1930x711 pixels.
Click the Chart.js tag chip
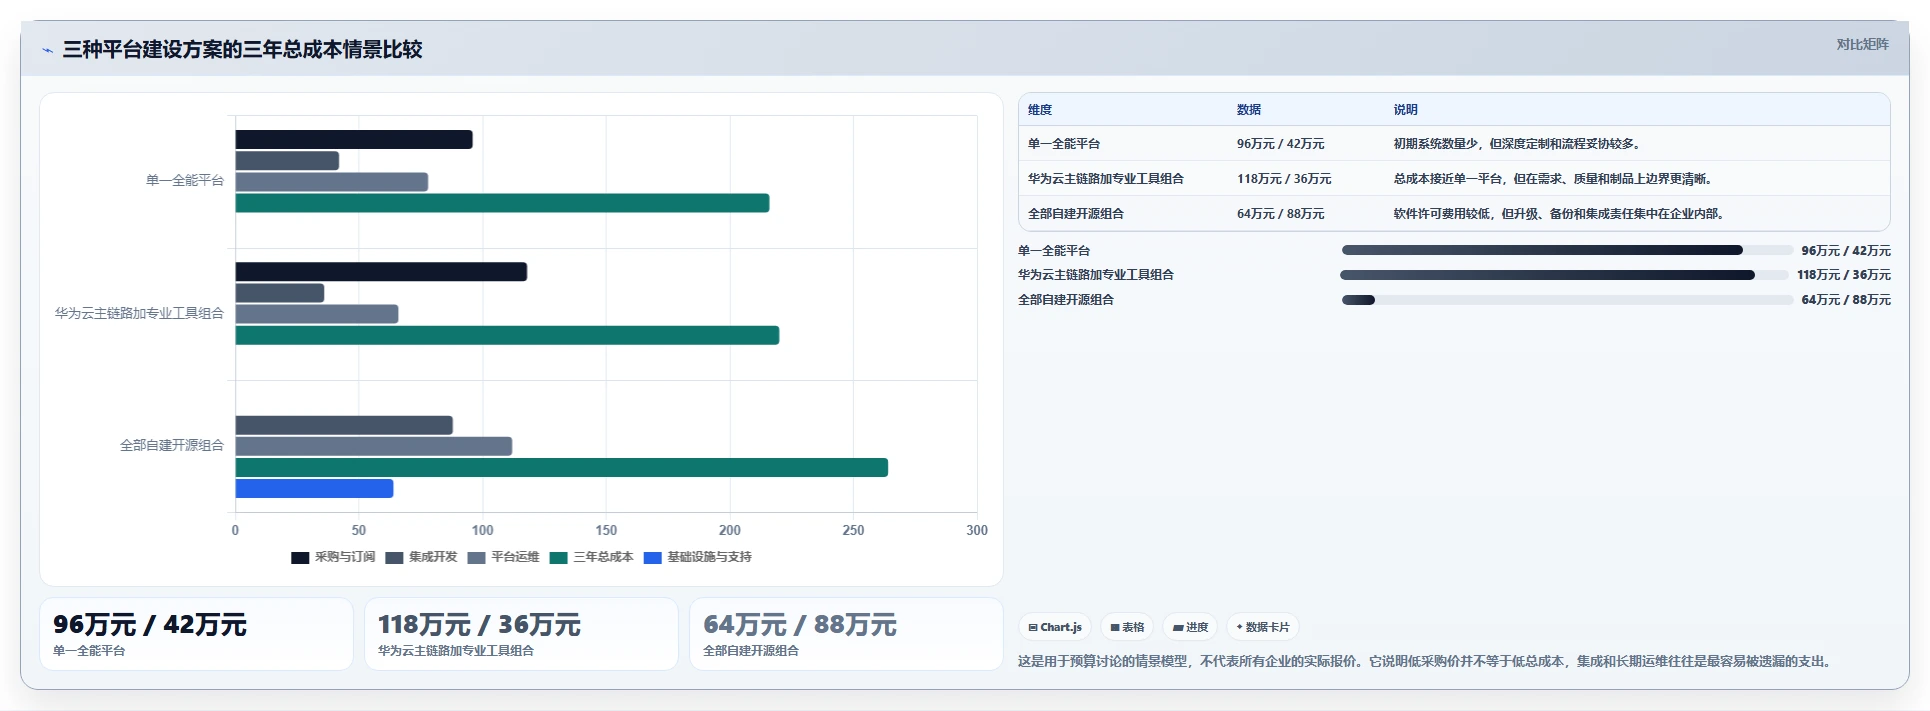1055,627
